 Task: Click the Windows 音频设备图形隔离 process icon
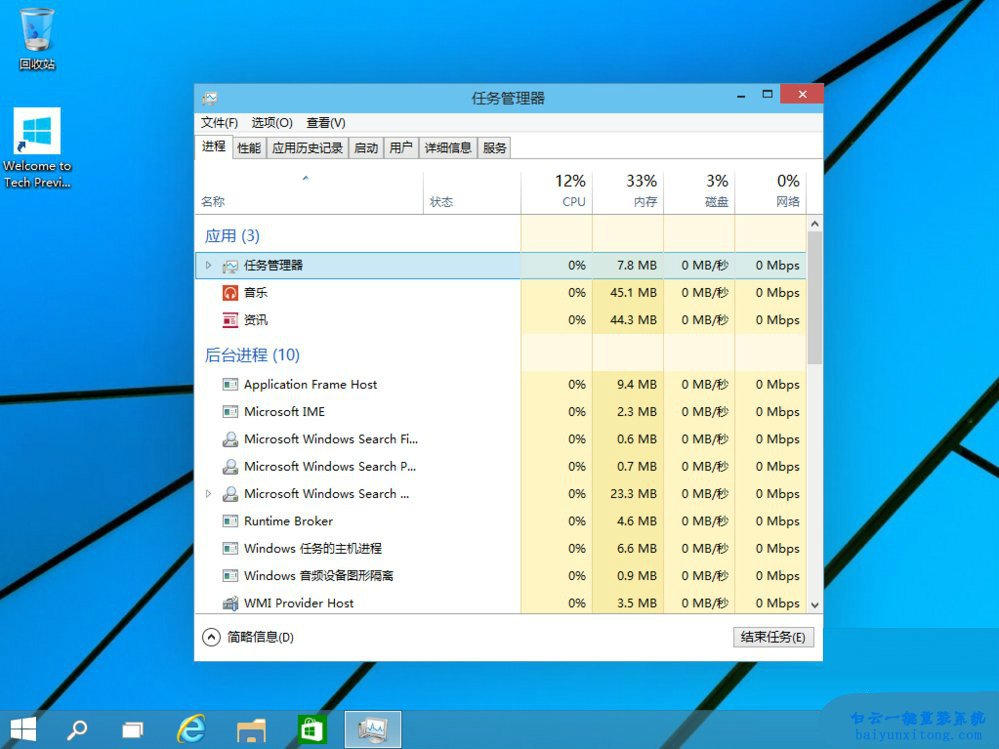228,576
